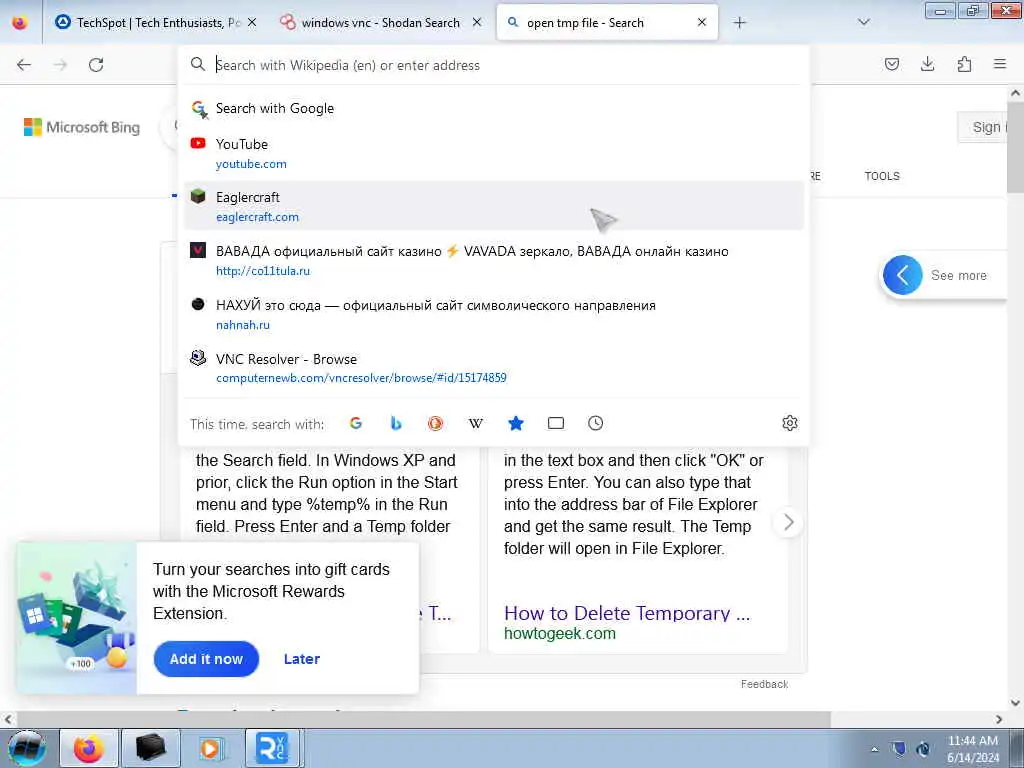Open YouTube suggestion in dropdown
The image size is (1024, 768).
(x=493, y=153)
